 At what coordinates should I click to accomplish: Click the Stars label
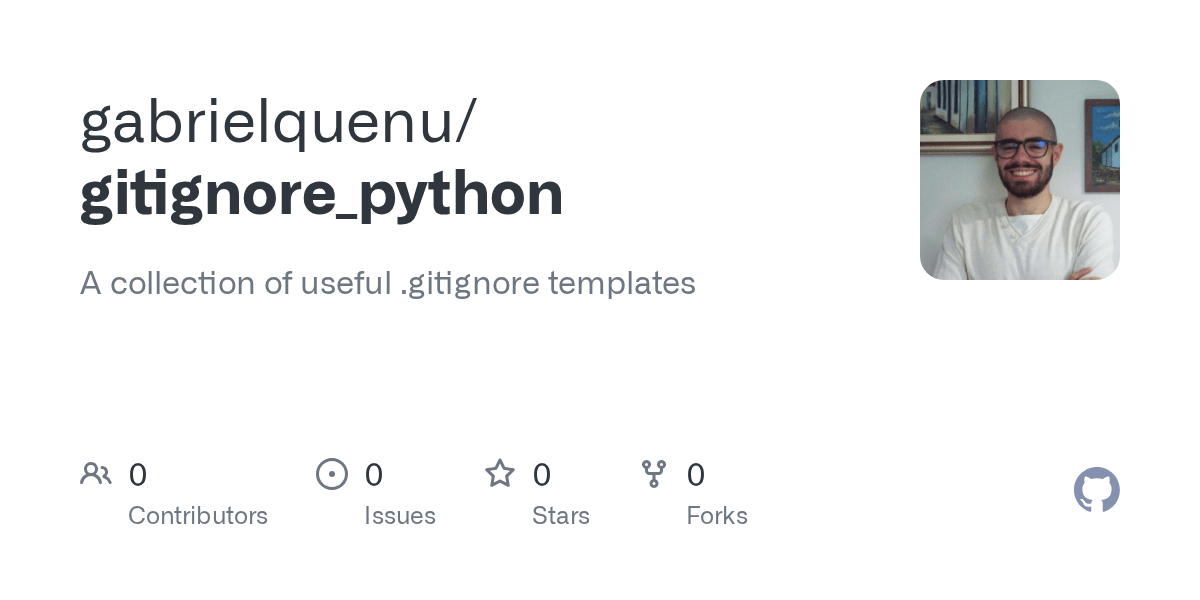[x=561, y=516]
